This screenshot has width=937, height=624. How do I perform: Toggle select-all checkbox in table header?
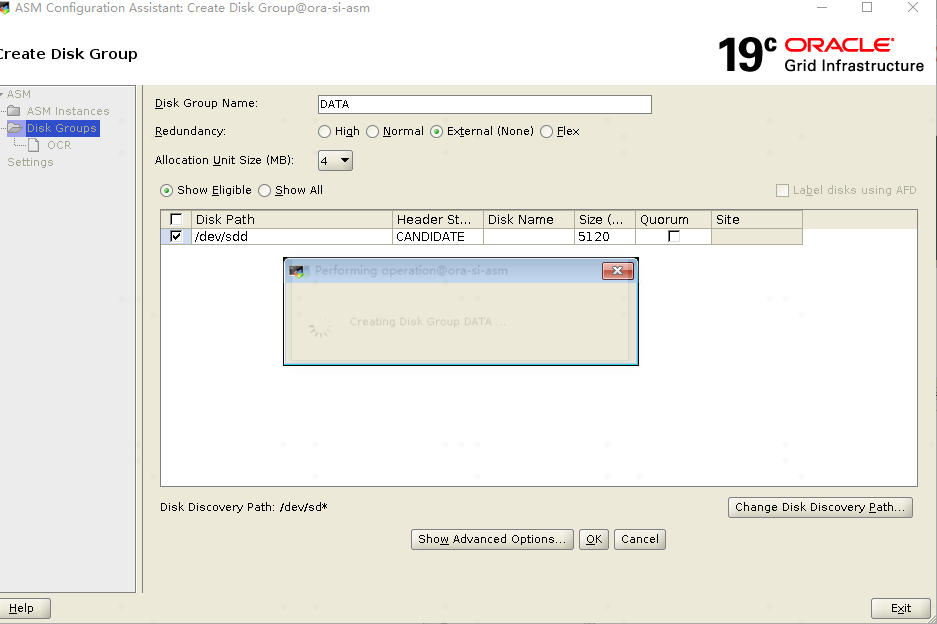(x=176, y=219)
